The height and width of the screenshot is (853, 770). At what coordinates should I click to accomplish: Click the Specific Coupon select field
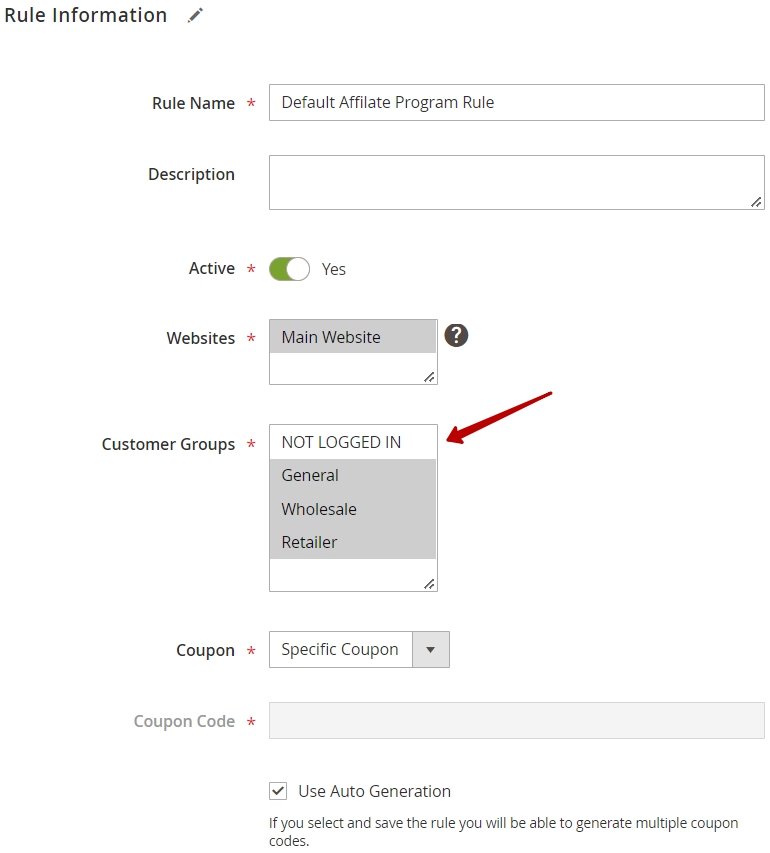pos(359,650)
